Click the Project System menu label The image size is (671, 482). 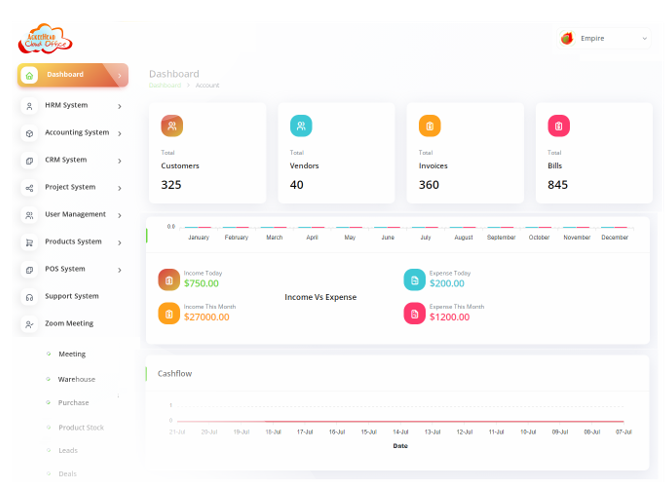[x=70, y=187]
